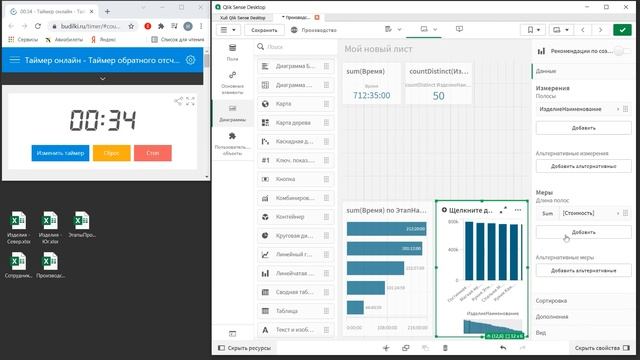This screenshot has width=640, height=360.
Task: Select the Кнопка chart item
Action: pos(296,179)
